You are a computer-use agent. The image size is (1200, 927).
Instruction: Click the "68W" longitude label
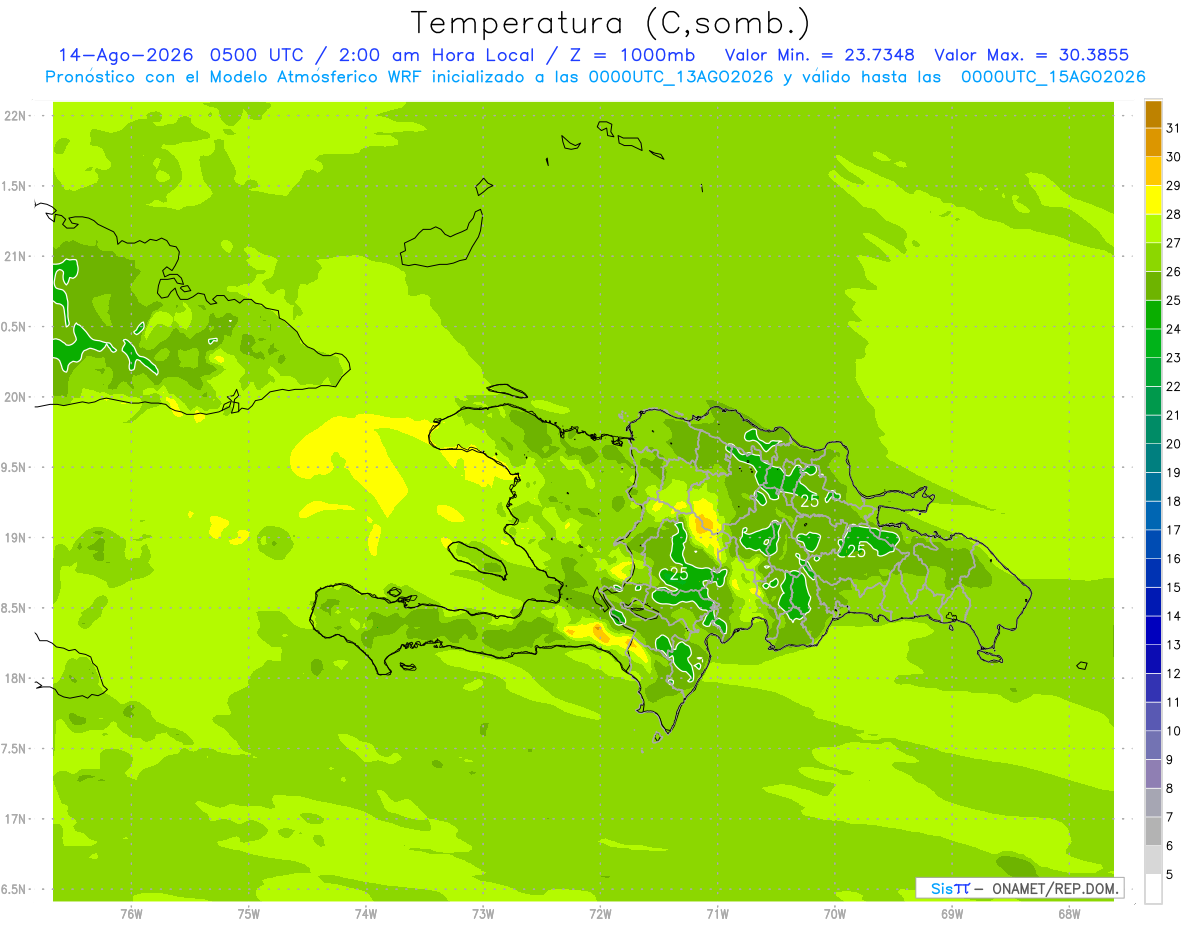click(1069, 915)
